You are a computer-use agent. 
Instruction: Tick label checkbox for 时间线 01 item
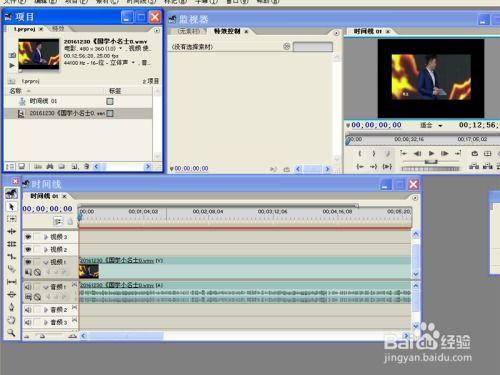click(110, 101)
